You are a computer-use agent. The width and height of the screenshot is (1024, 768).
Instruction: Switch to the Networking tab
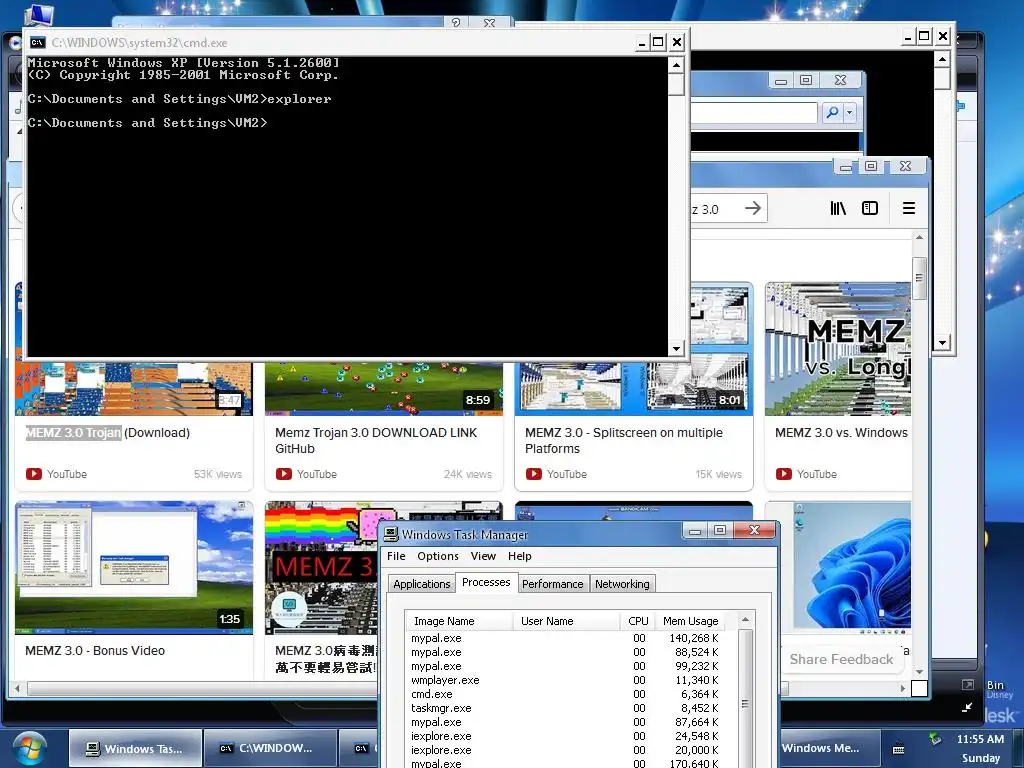coord(622,584)
